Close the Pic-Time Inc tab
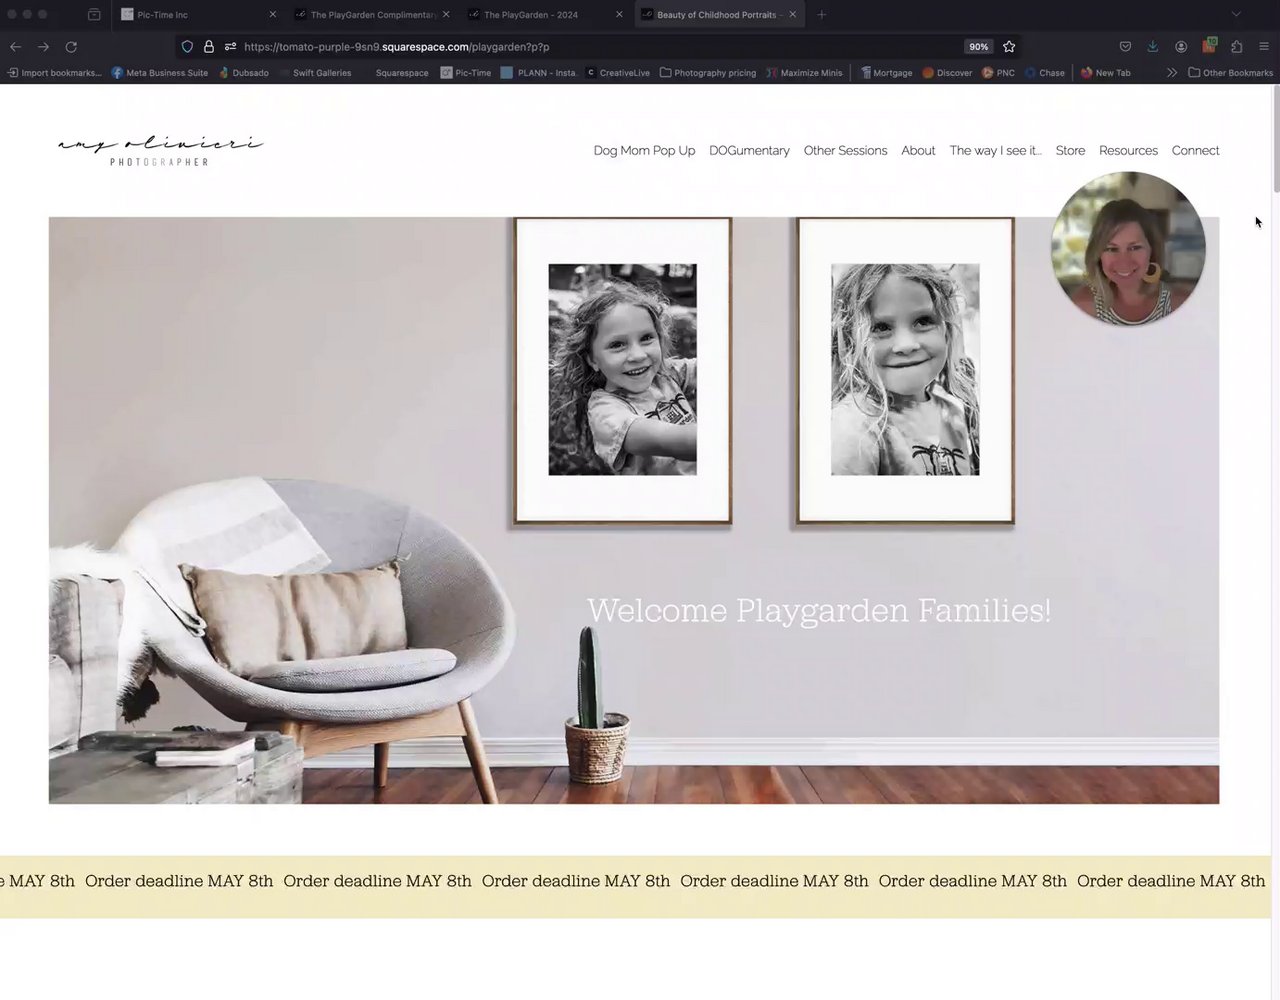The height and width of the screenshot is (1000, 1280). click(272, 15)
